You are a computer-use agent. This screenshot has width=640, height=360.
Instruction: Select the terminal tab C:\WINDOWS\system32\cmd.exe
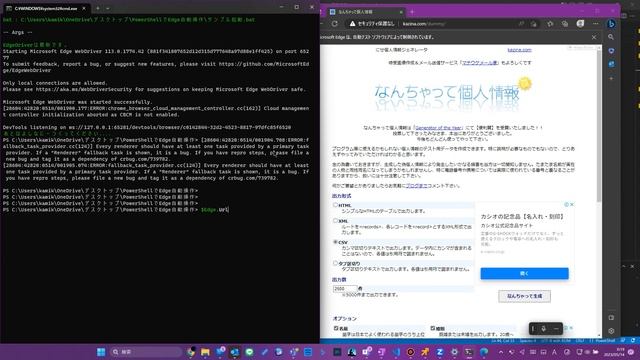click(x=46, y=8)
